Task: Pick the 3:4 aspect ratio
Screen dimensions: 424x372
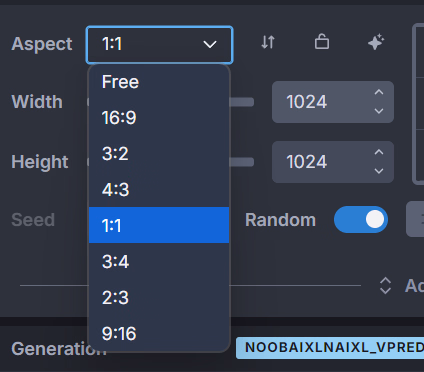Action: click(159, 261)
